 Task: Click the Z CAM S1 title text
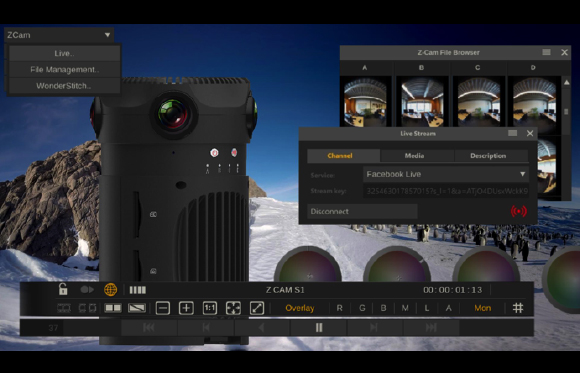tap(285, 290)
